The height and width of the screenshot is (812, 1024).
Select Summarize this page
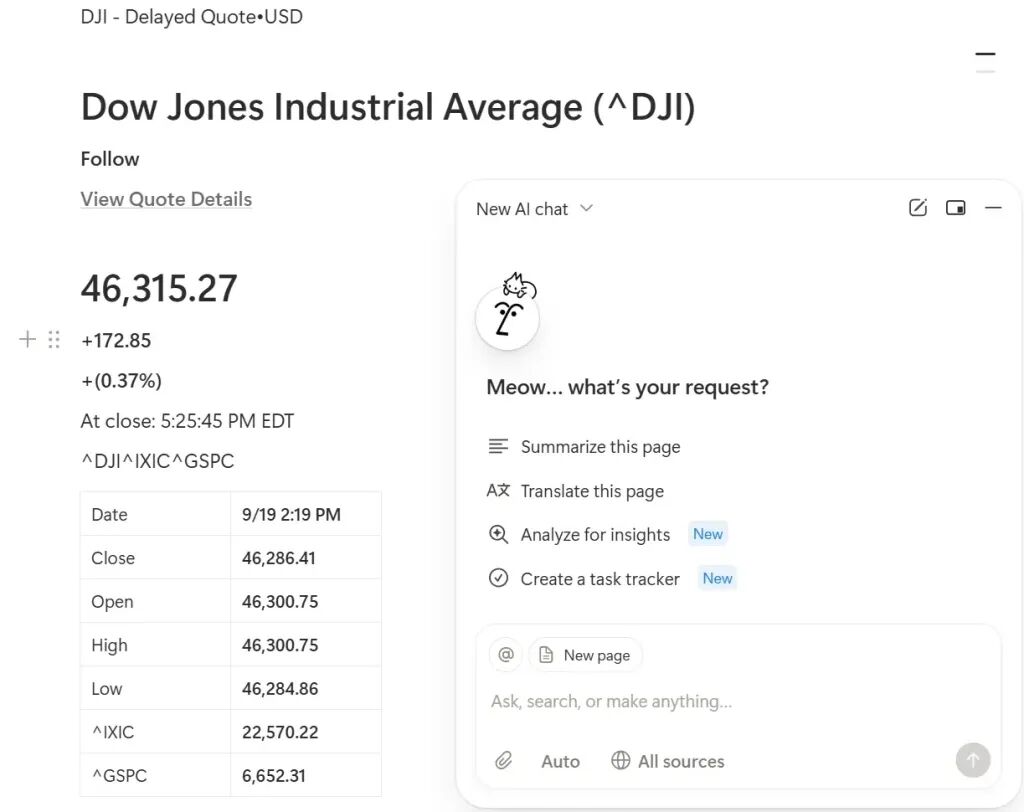click(x=599, y=447)
